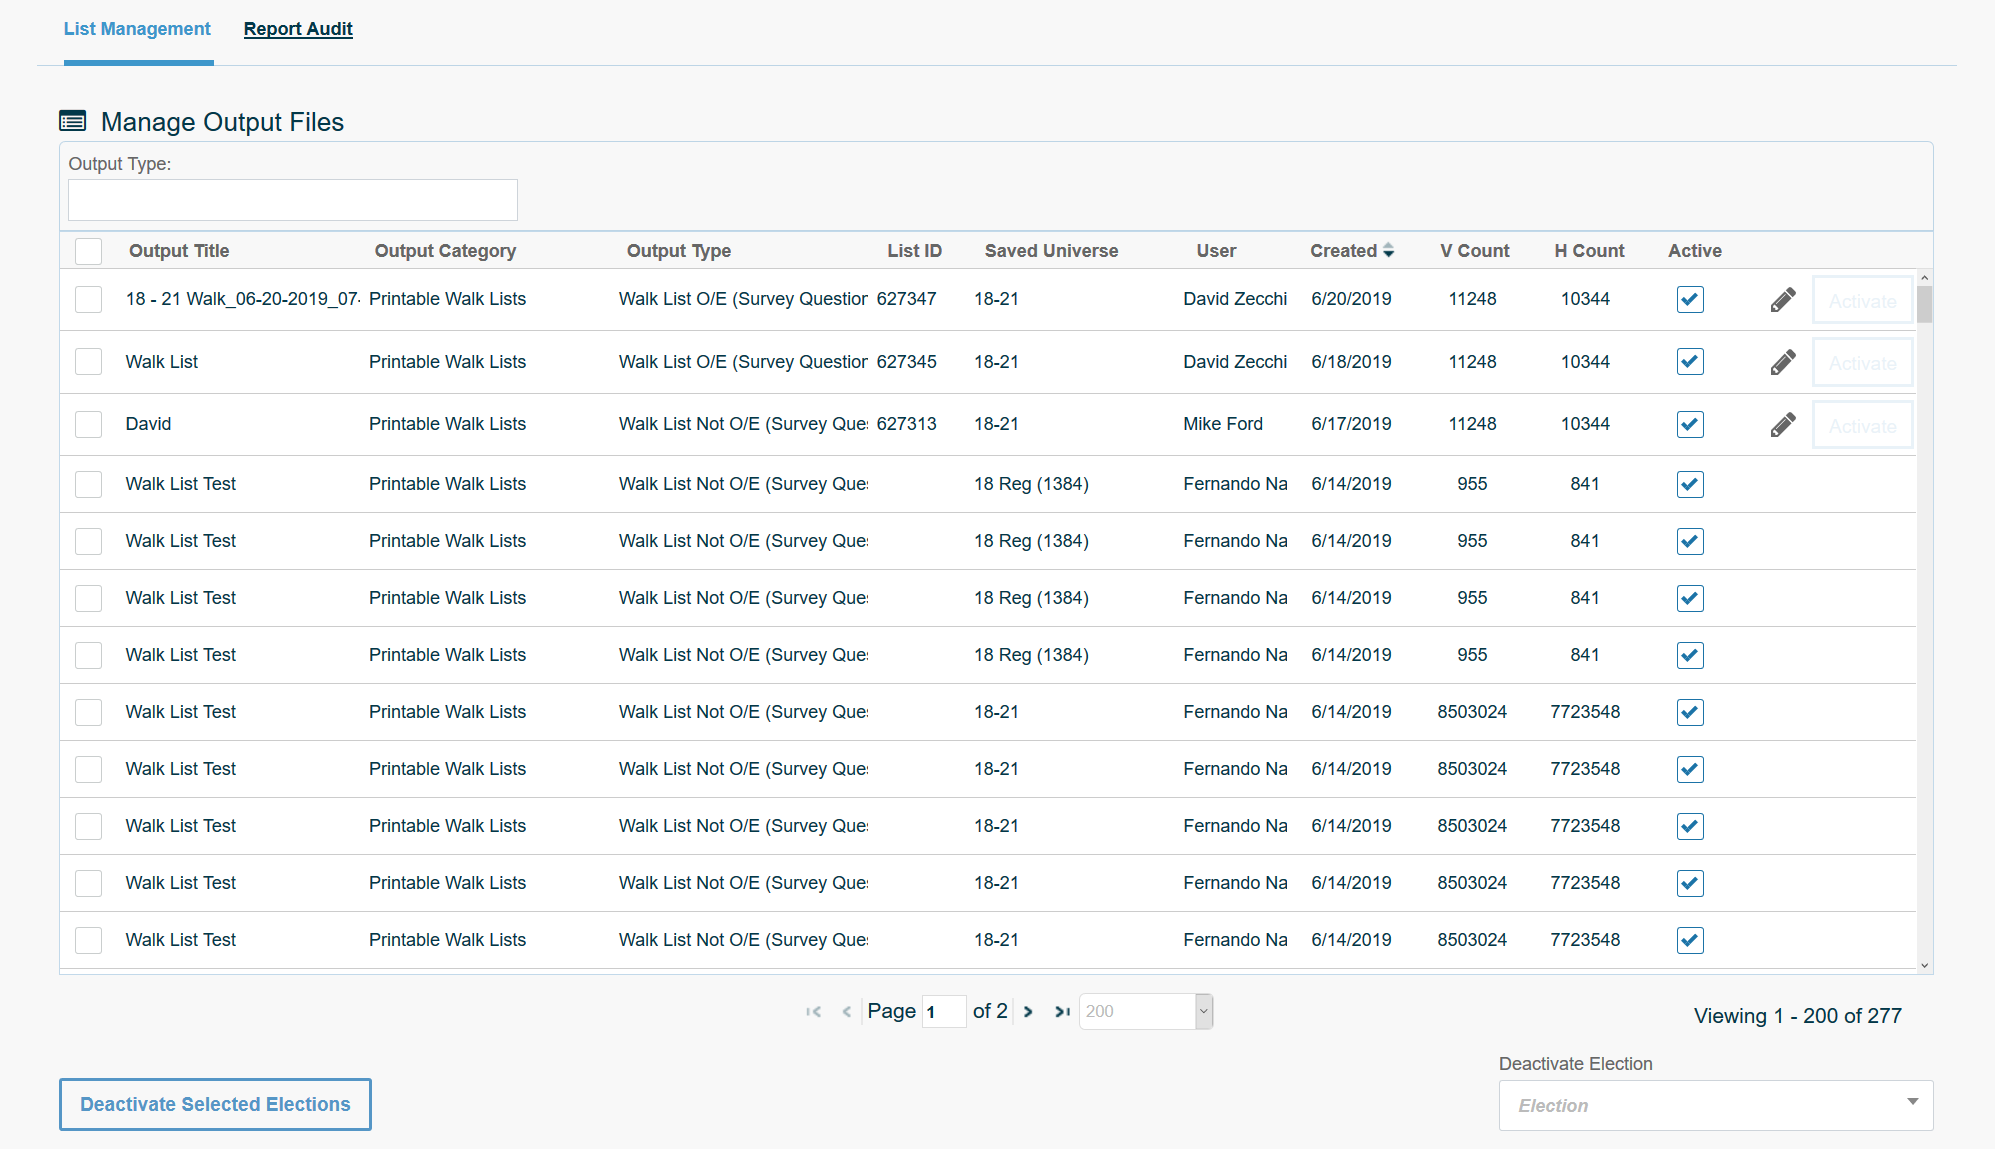The width and height of the screenshot is (1995, 1149).
Task: Click the edit pencil on the Walk List row
Action: pyautogui.click(x=1782, y=362)
